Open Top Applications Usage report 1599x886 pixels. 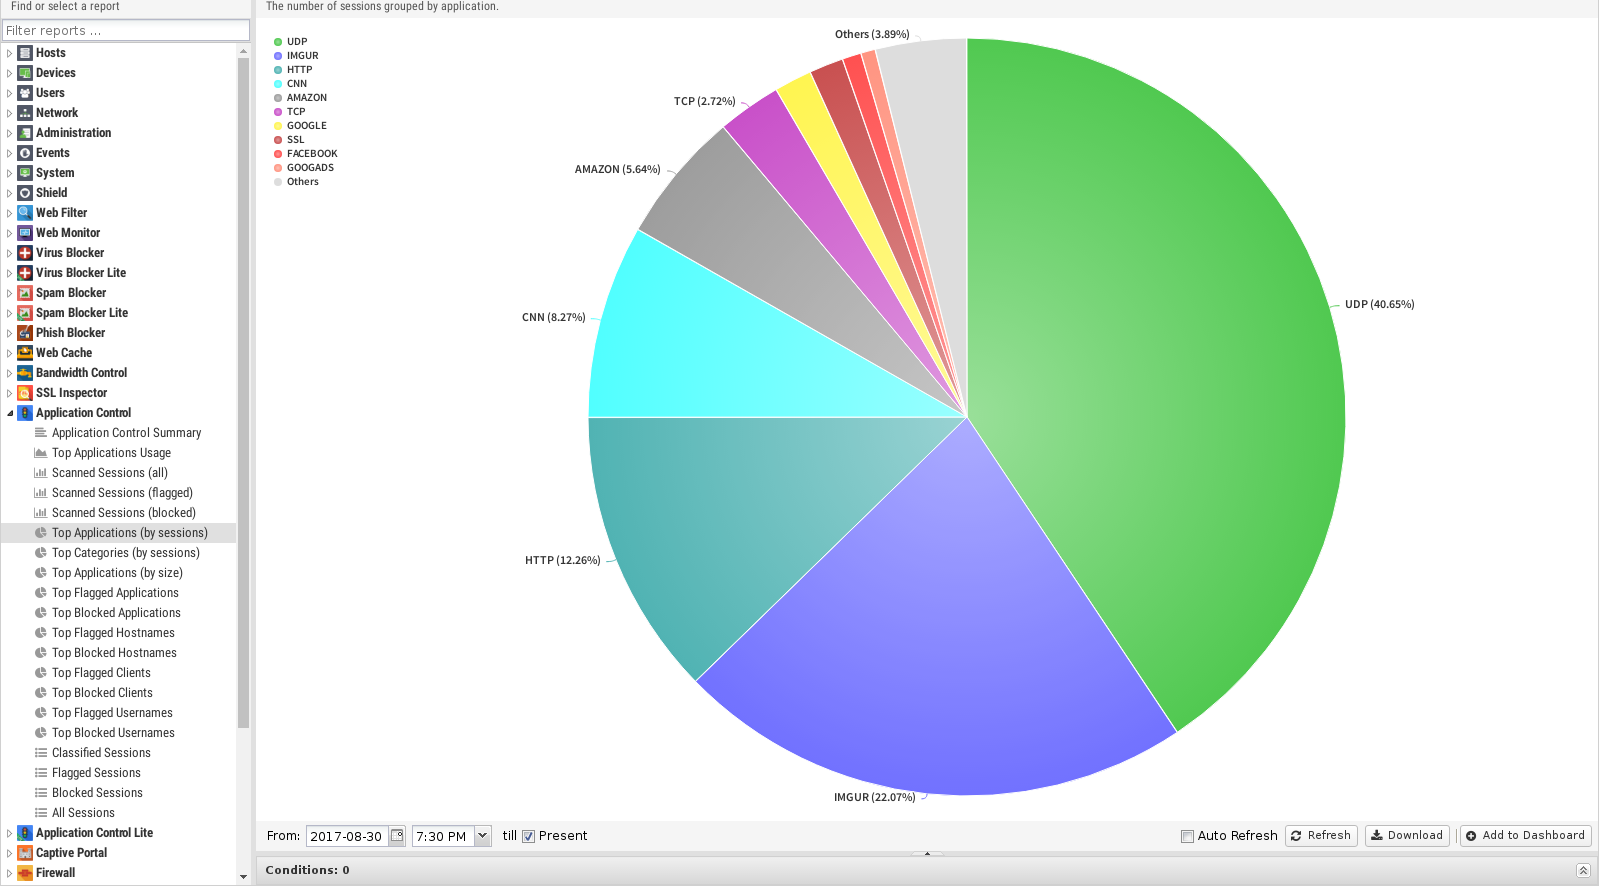tap(111, 453)
